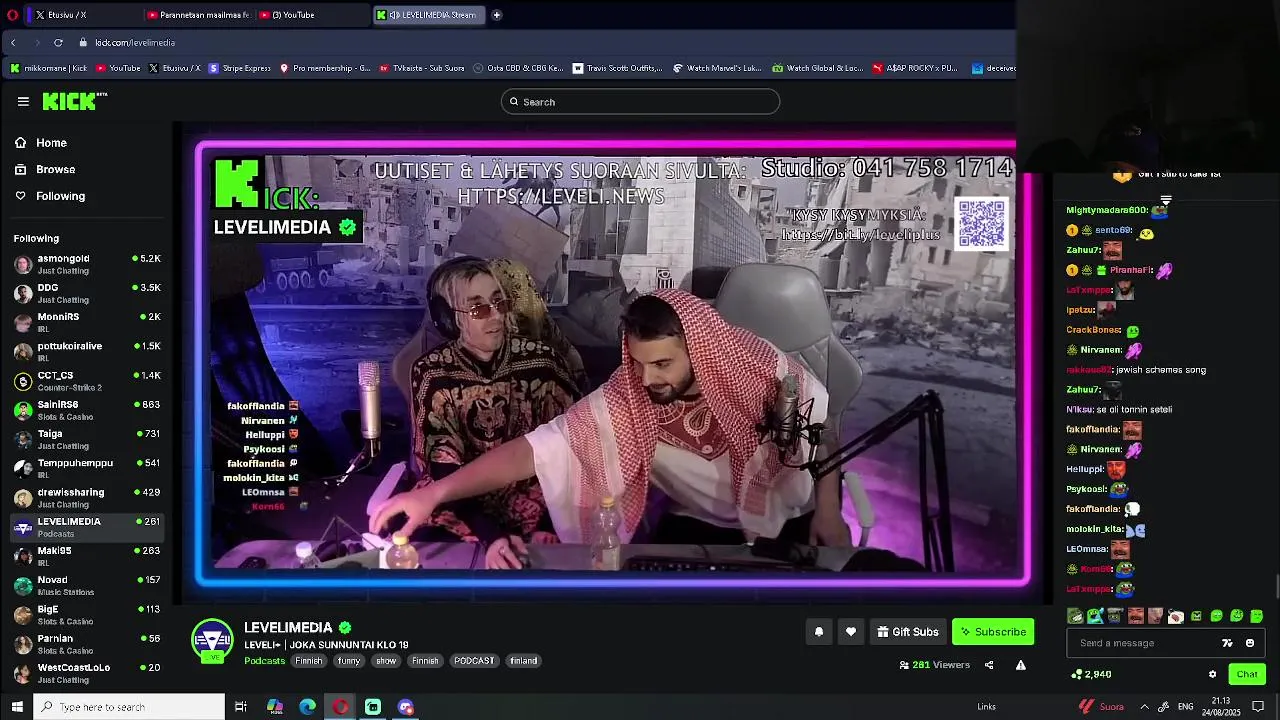The height and width of the screenshot is (720, 1280).
Task: Click the Kick logo in the header
Action: pyautogui.click(x=74, y=101)
